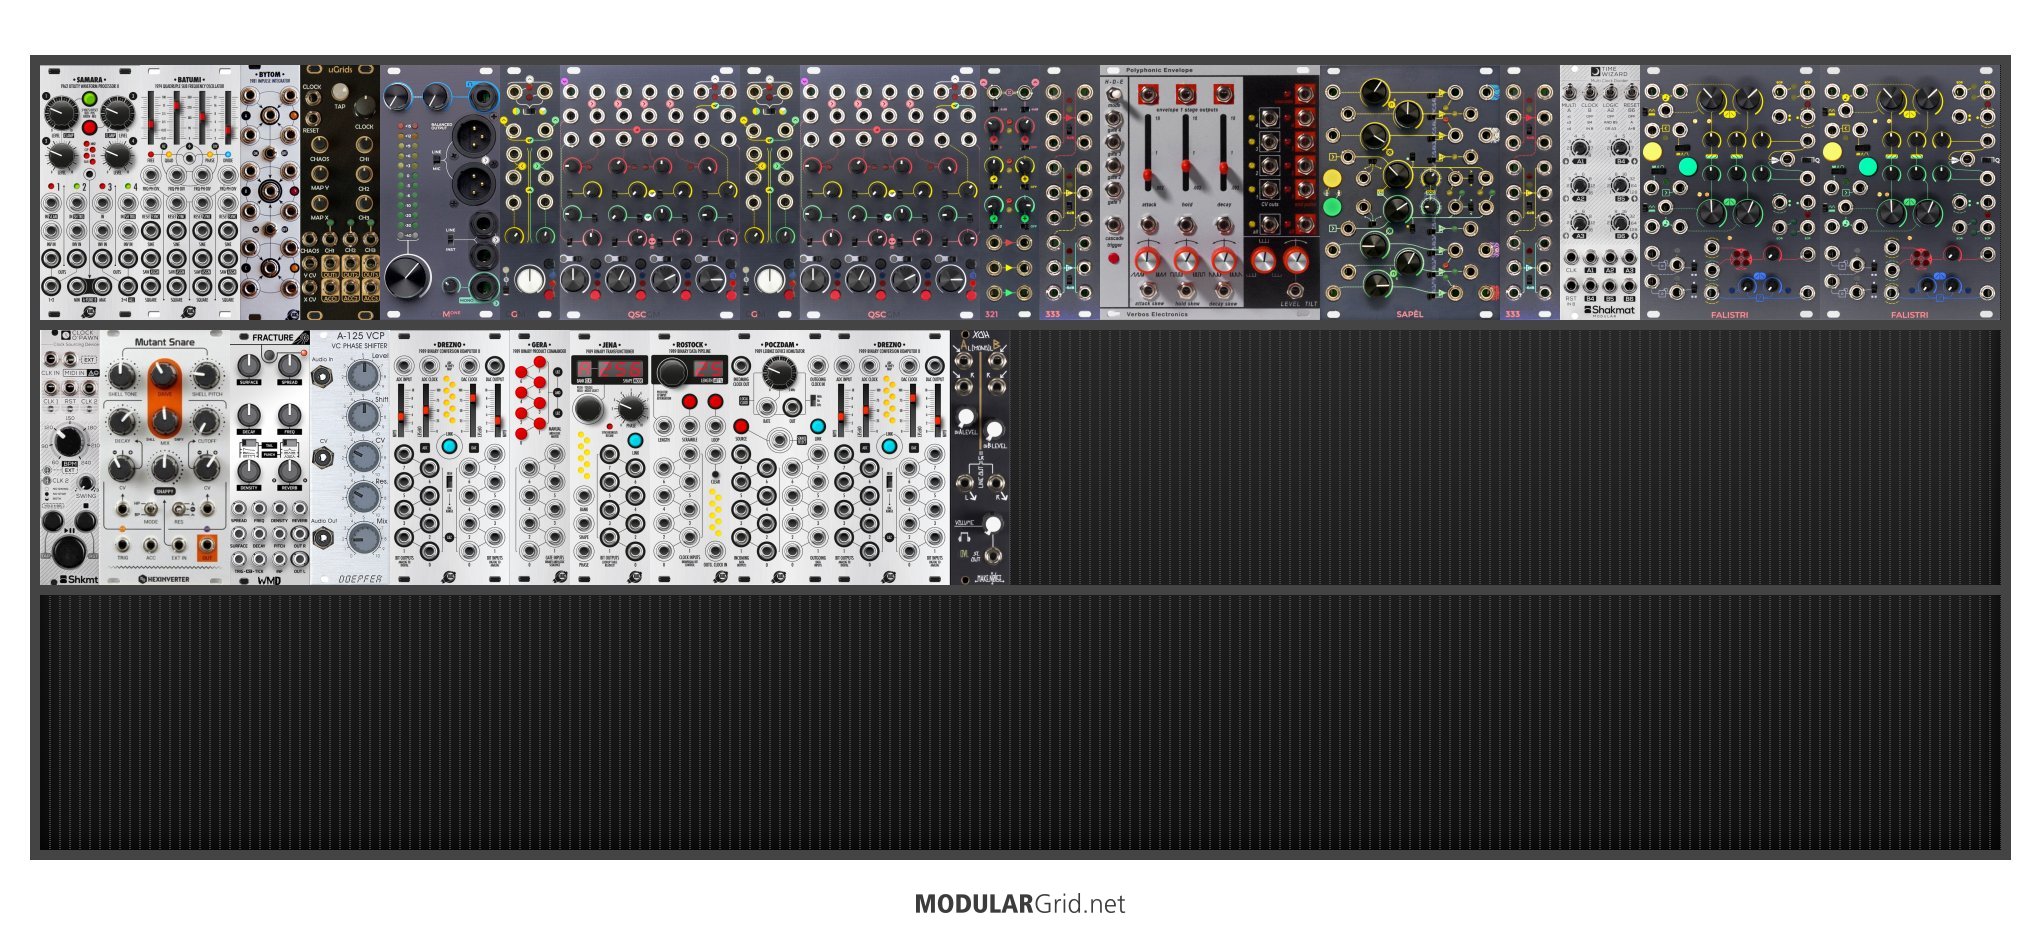Flip the RESET toggle switch on Time Wizard

click(1631, 93)
